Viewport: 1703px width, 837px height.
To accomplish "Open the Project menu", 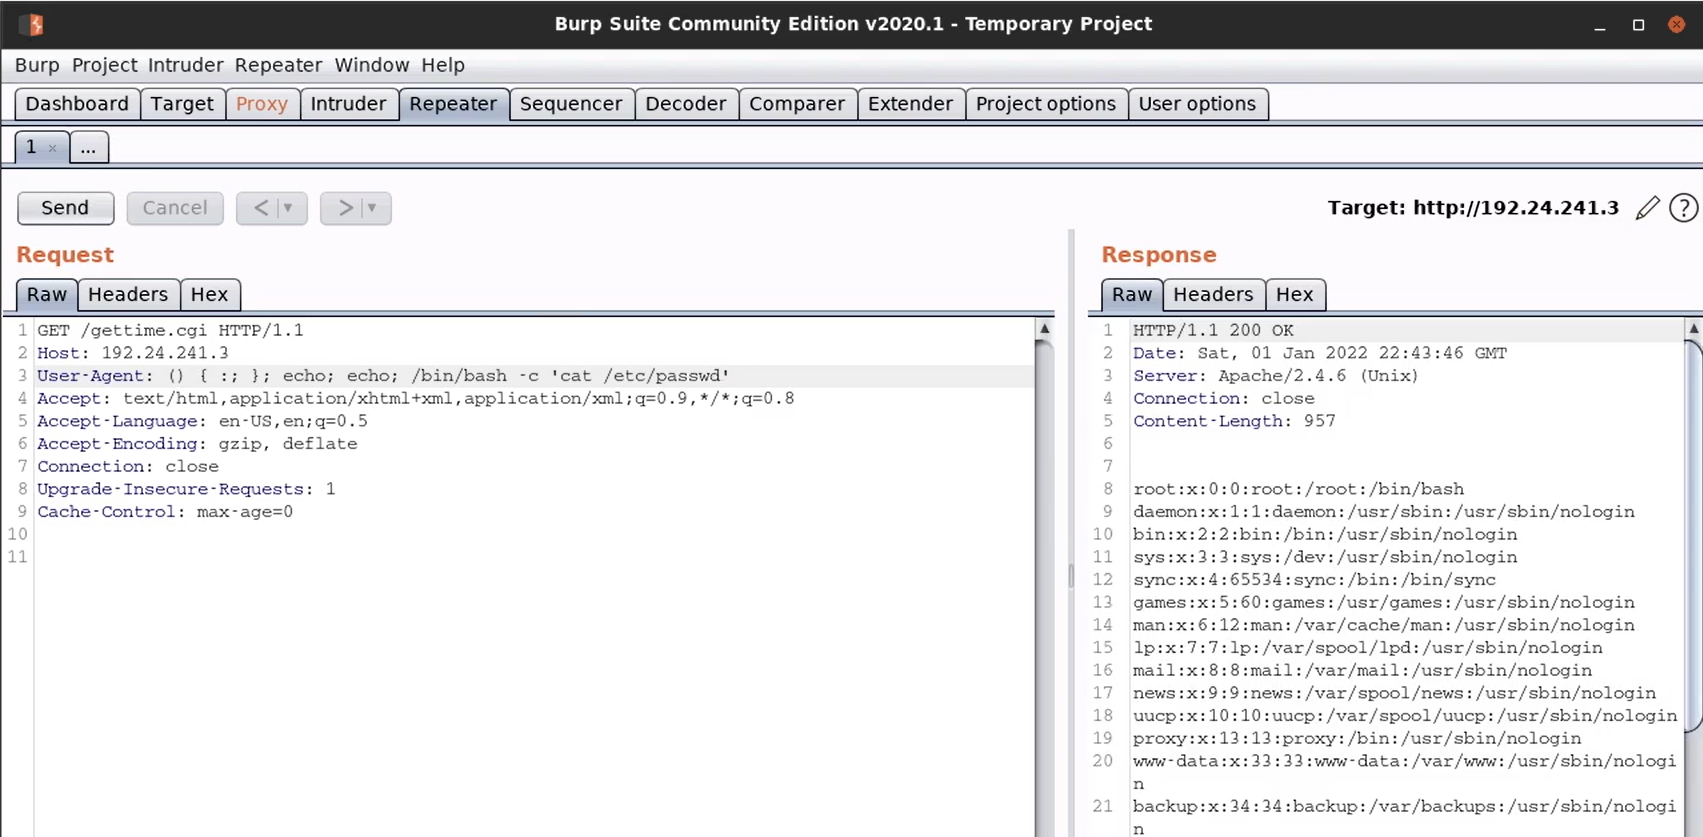I will tap(104, 65).
